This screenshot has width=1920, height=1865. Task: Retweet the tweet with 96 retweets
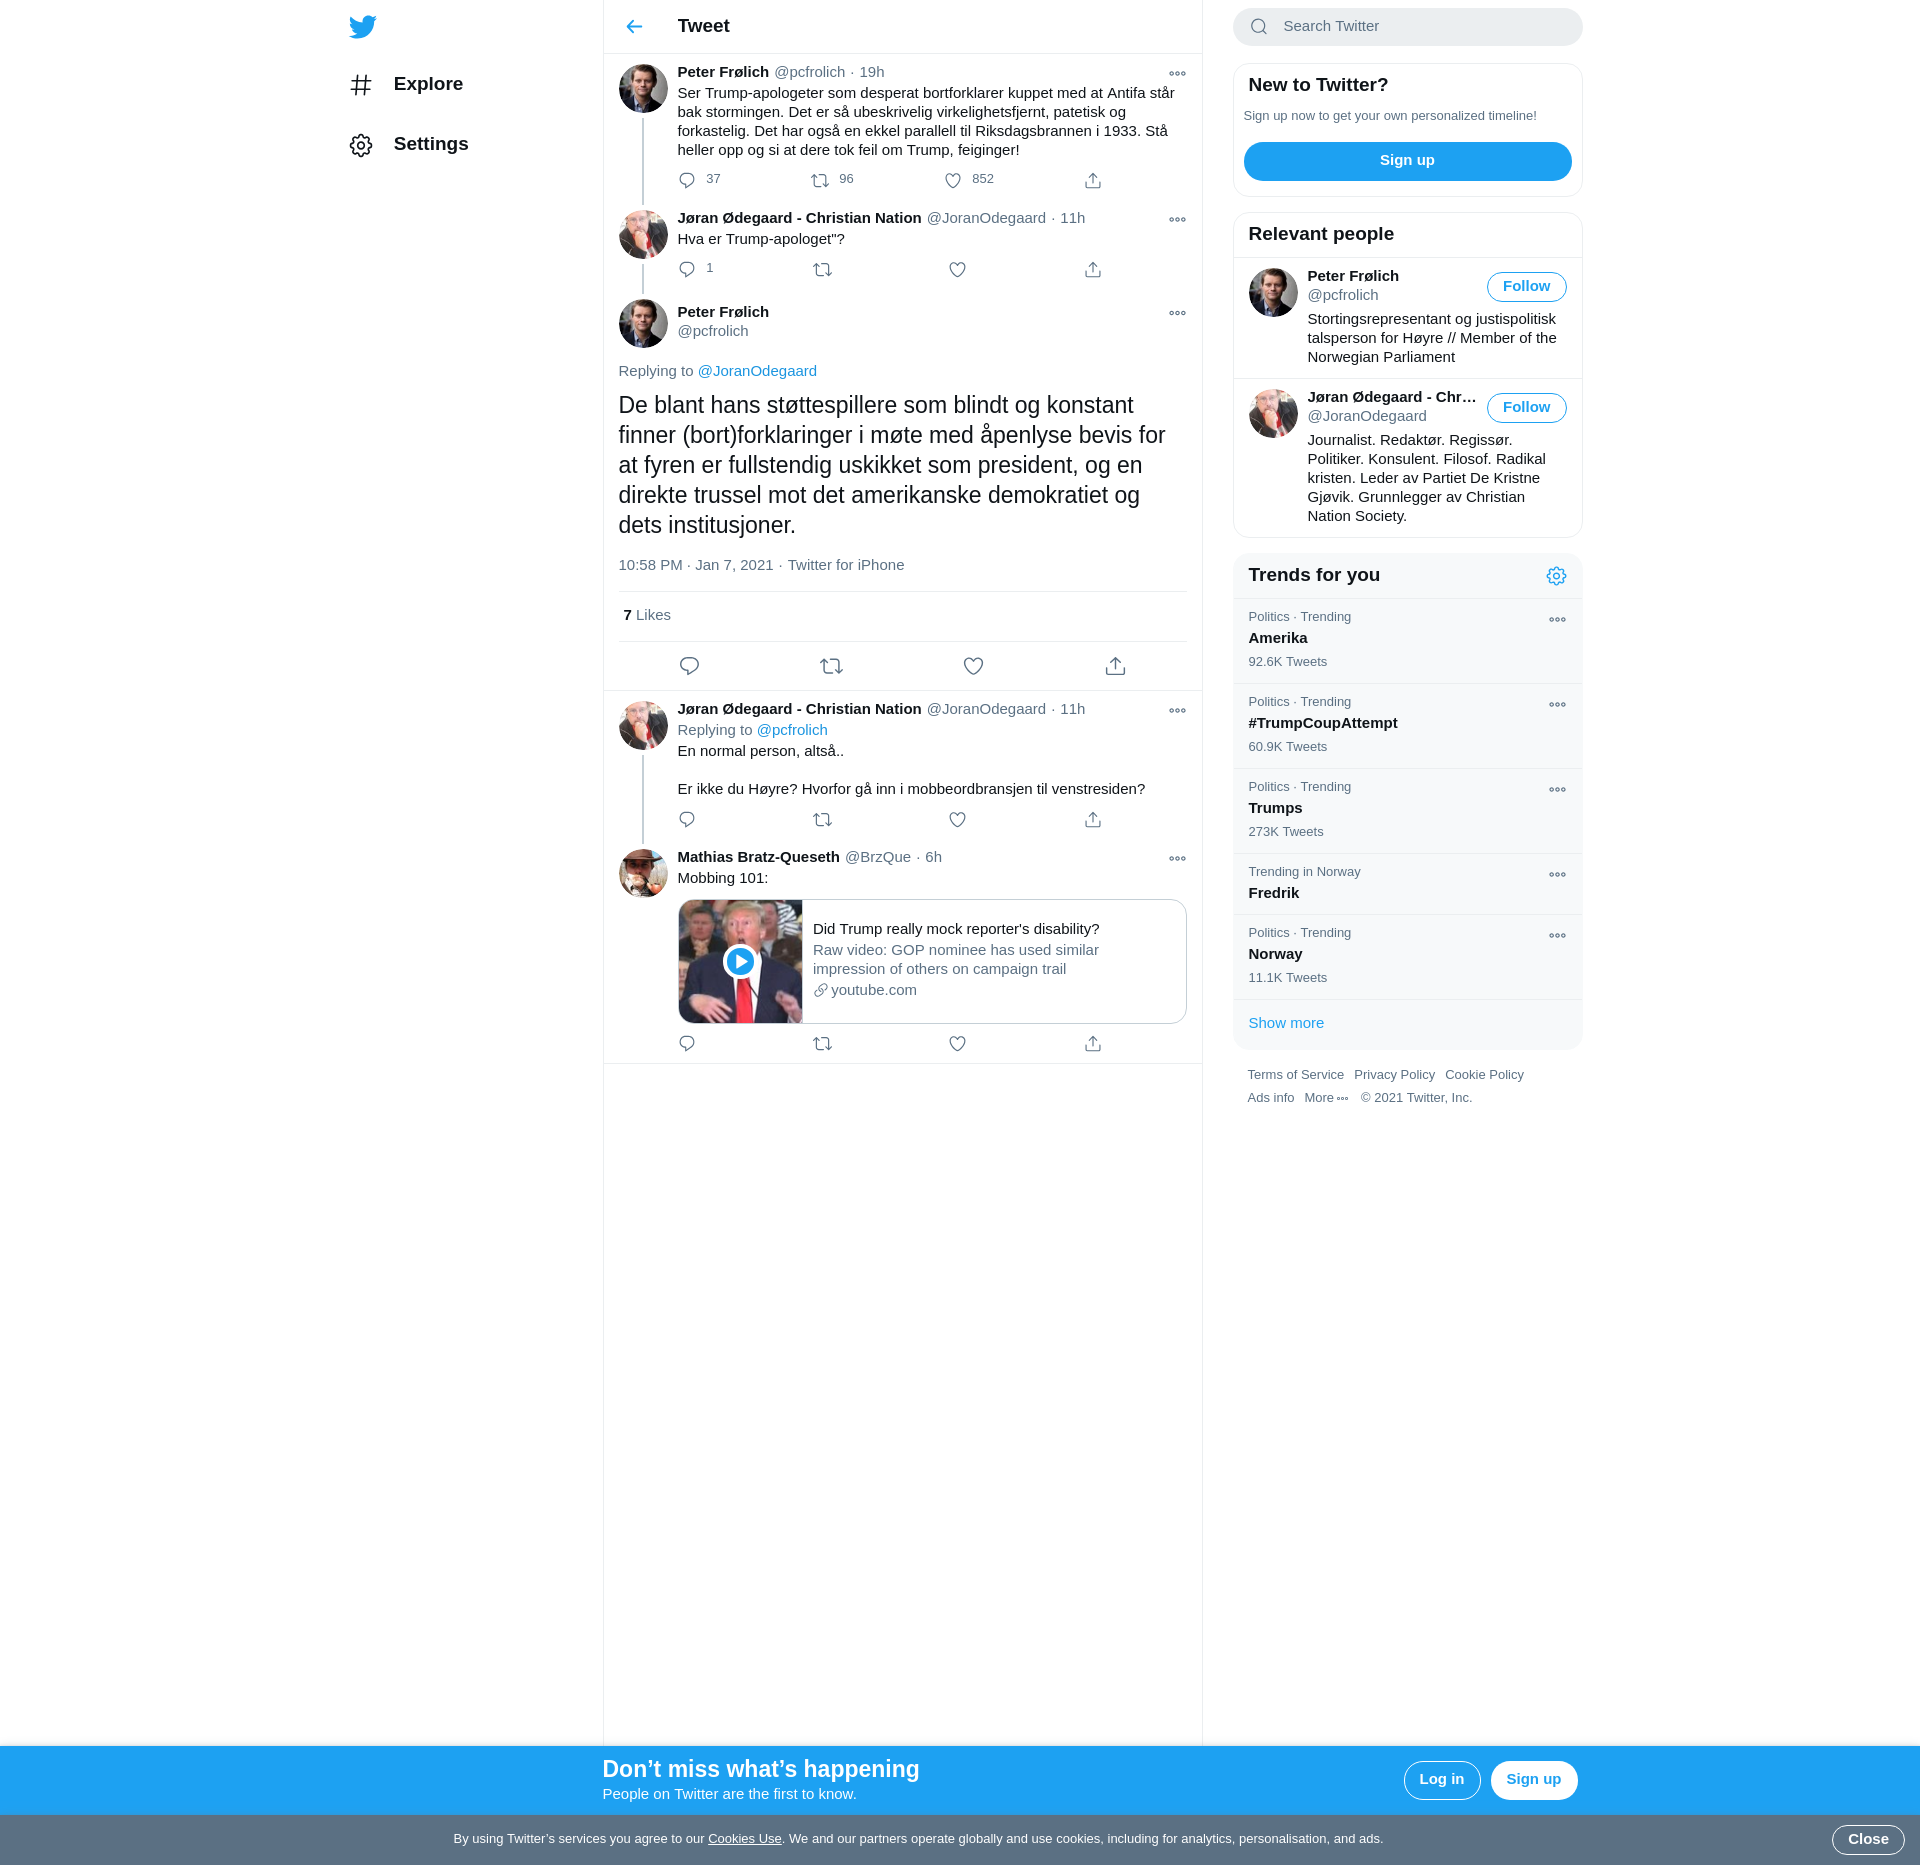point(820,180)
